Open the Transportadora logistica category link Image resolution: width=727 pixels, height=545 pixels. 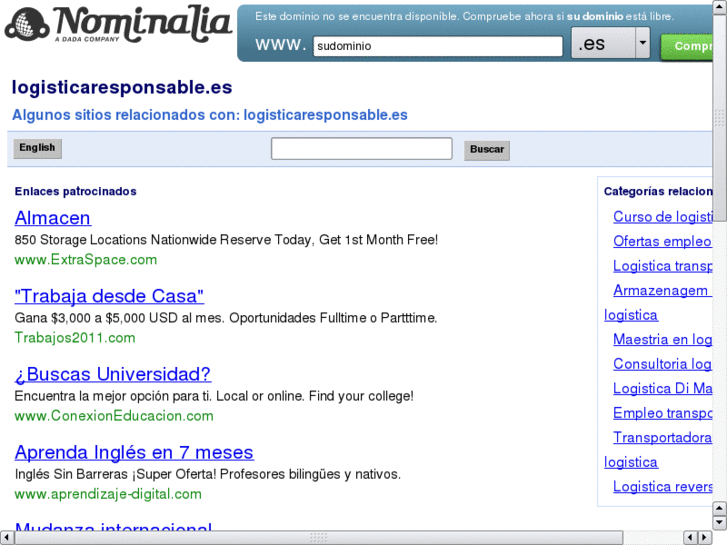coord(663,437)
